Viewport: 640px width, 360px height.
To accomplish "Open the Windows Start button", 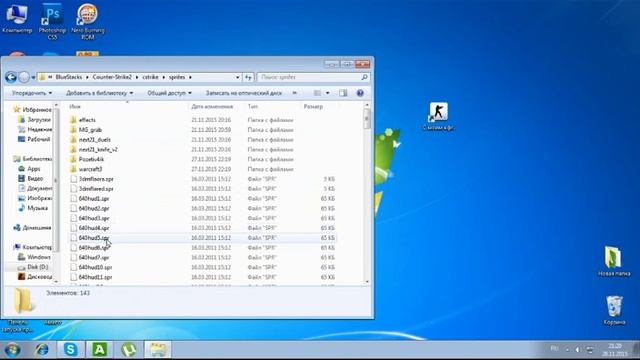I will tap(12, 350).
